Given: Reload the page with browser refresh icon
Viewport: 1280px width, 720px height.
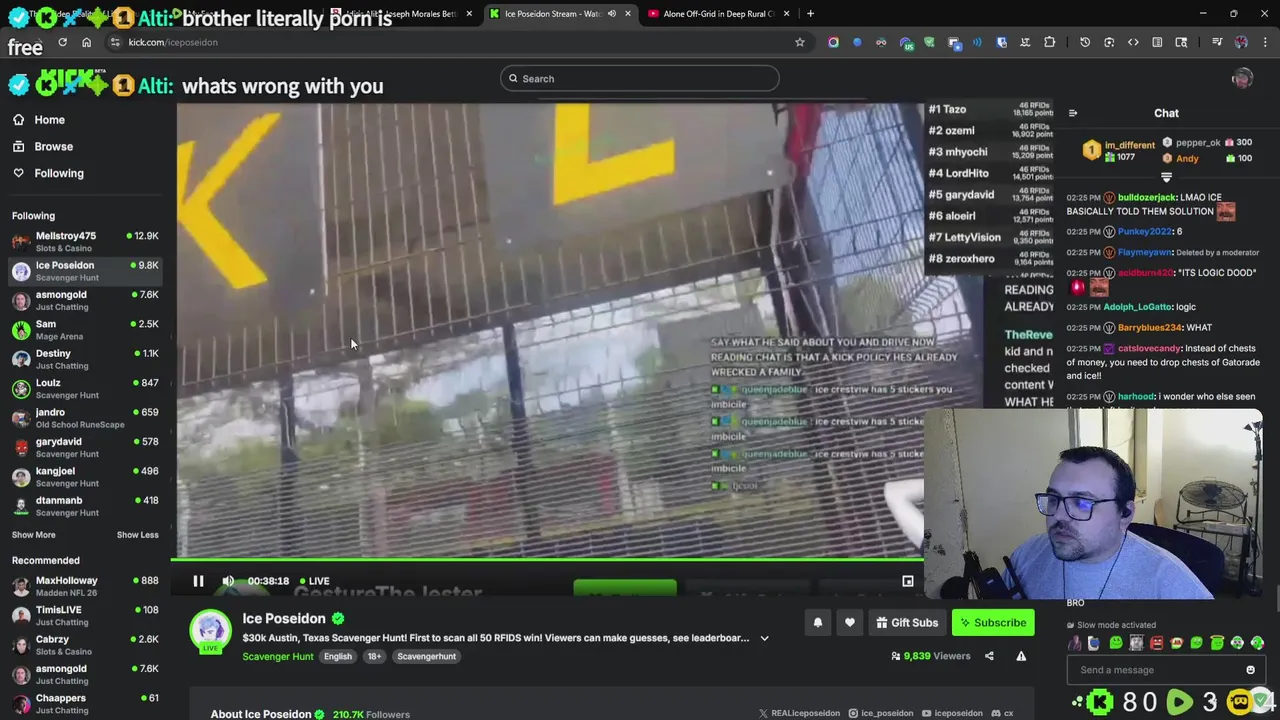Looking at the screenshot, I should pyautogui.click(x=62, y=42).
